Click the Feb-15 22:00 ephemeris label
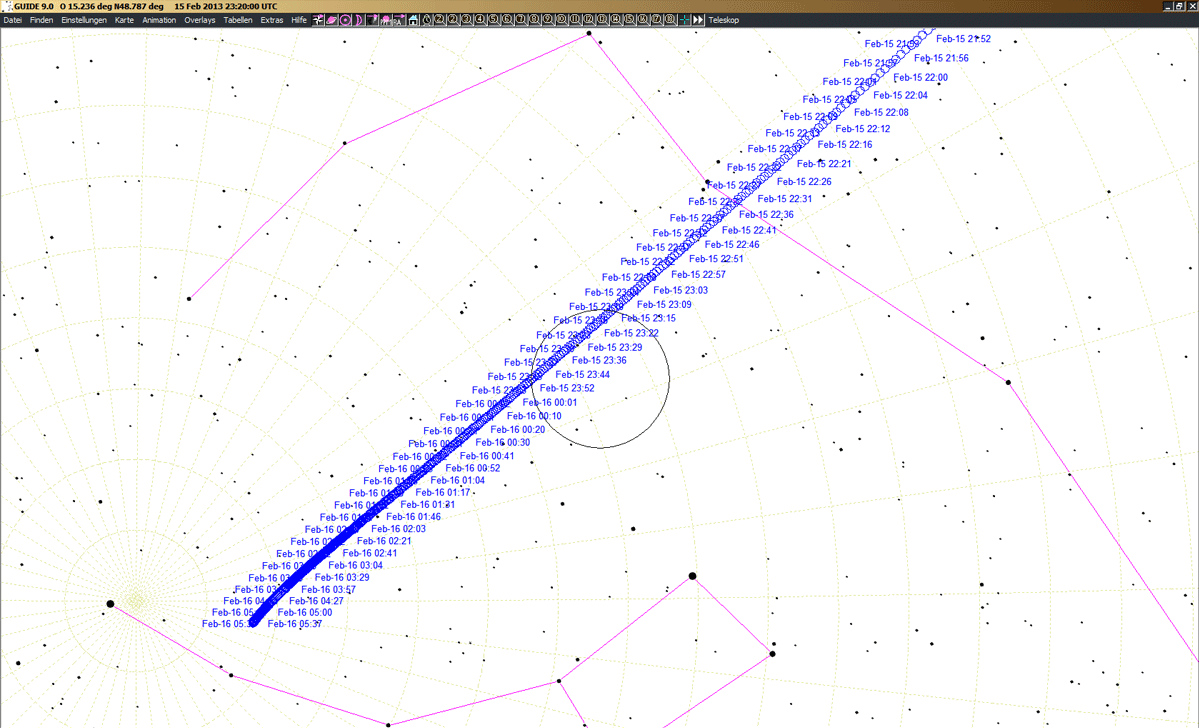The image size is (1199, 728). [x=921, y=77]
